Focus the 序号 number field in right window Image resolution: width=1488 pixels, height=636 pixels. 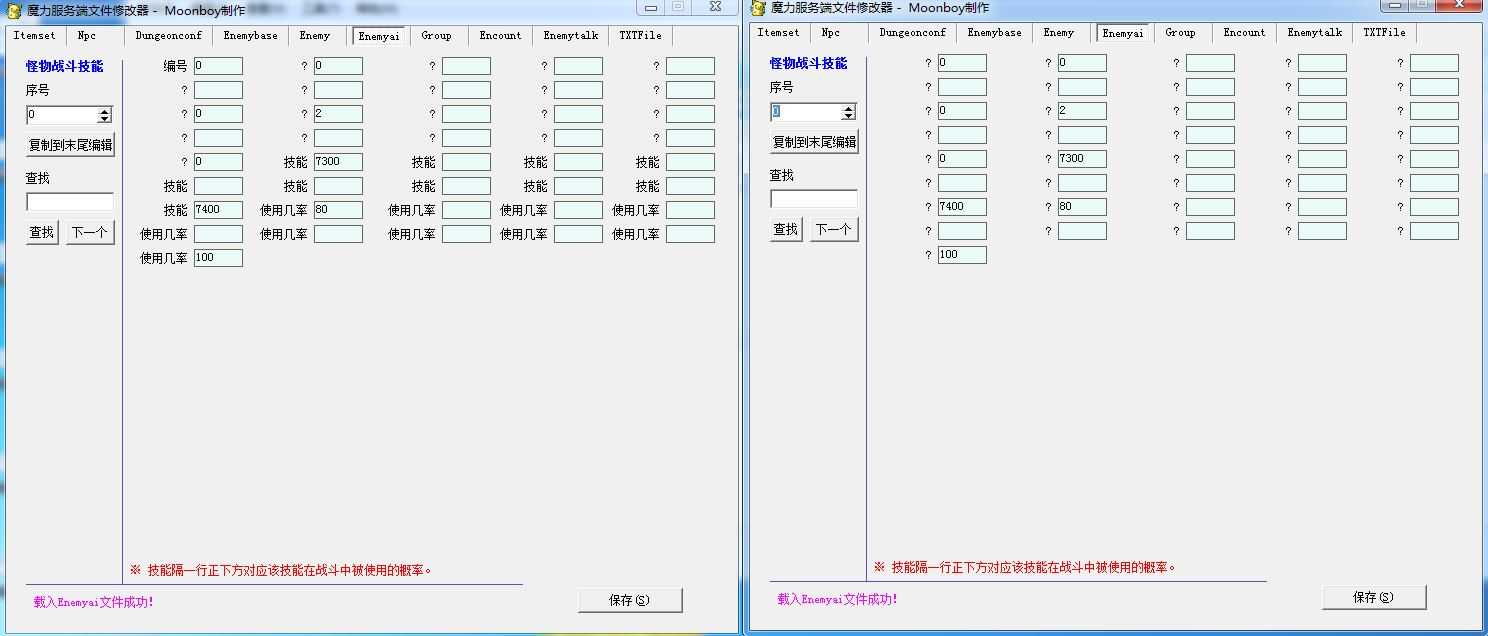pyautogui.click(x=806, y=111)
